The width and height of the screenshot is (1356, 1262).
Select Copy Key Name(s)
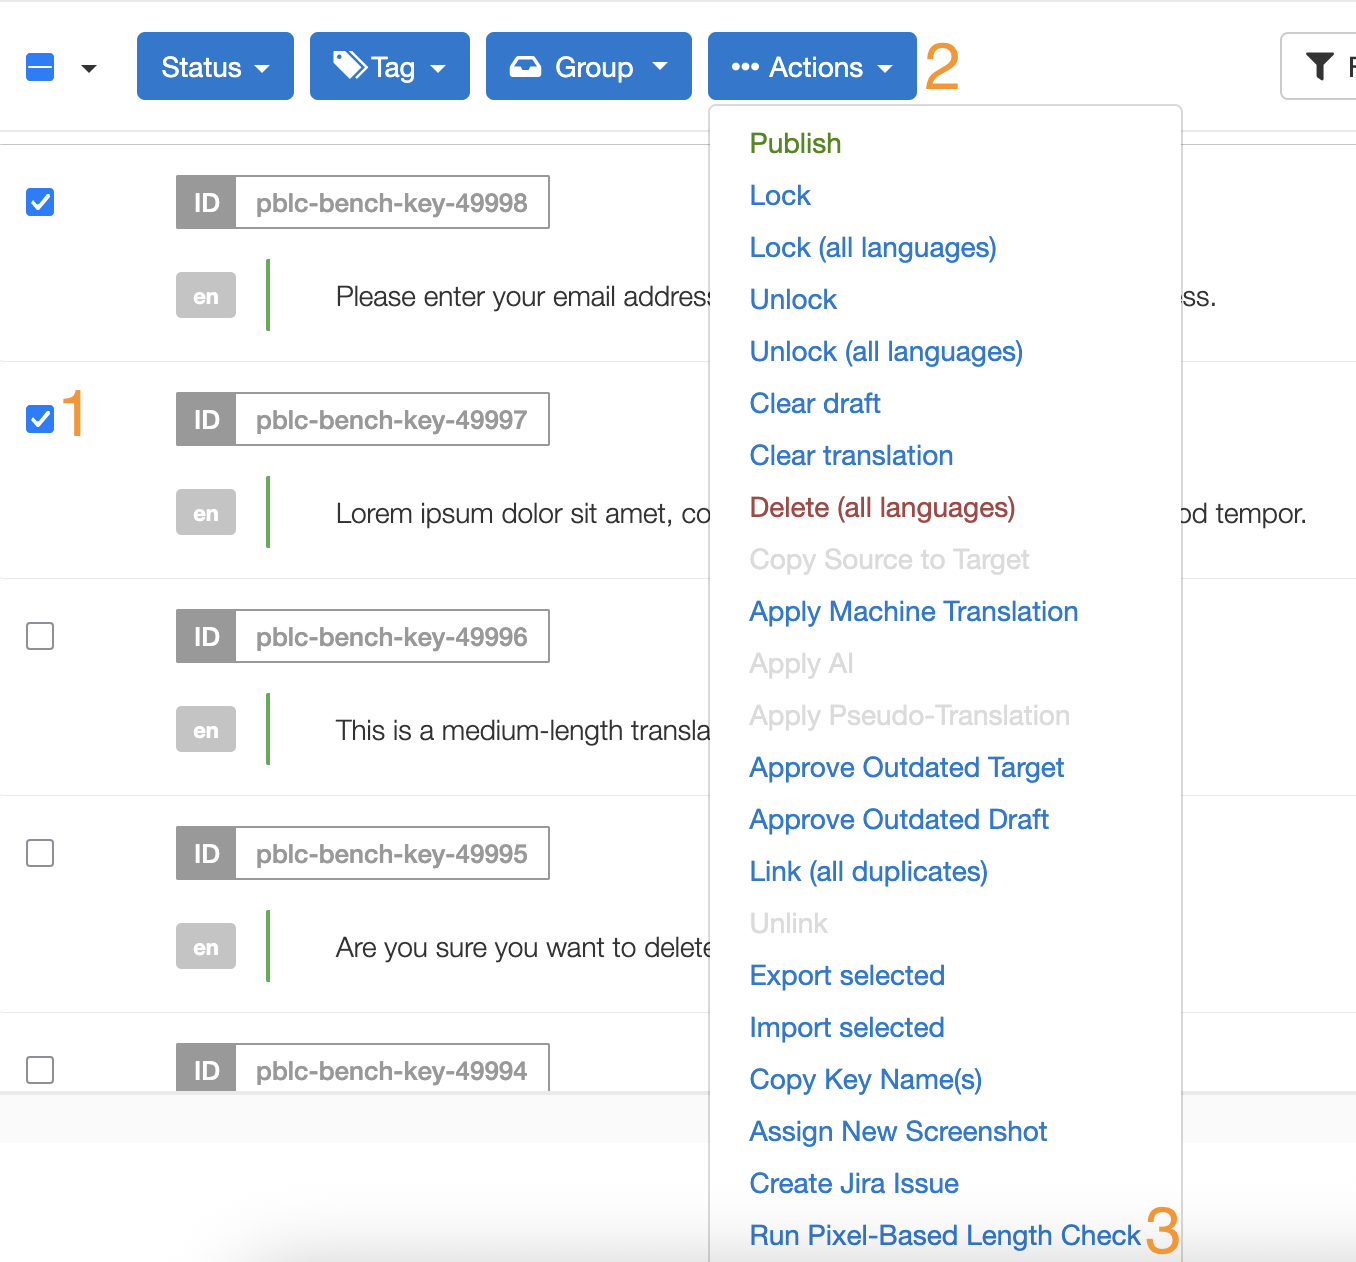tap(866, 1079)
